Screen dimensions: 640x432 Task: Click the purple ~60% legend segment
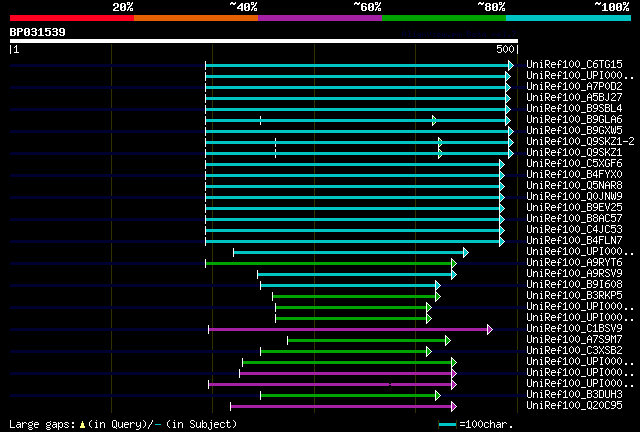(320, 18)
